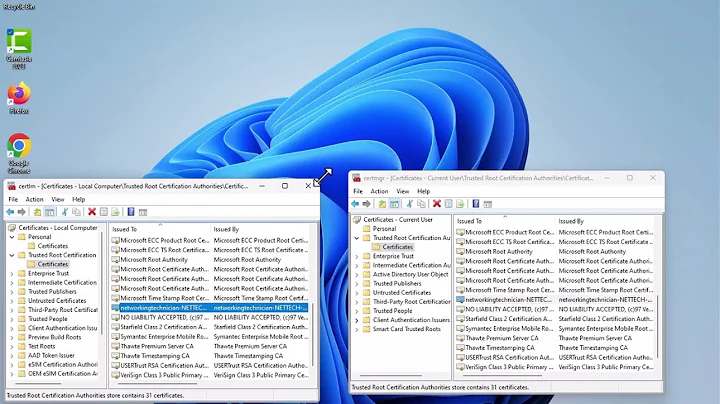Open Camtasia desktop shortcut

pos(19,49)
